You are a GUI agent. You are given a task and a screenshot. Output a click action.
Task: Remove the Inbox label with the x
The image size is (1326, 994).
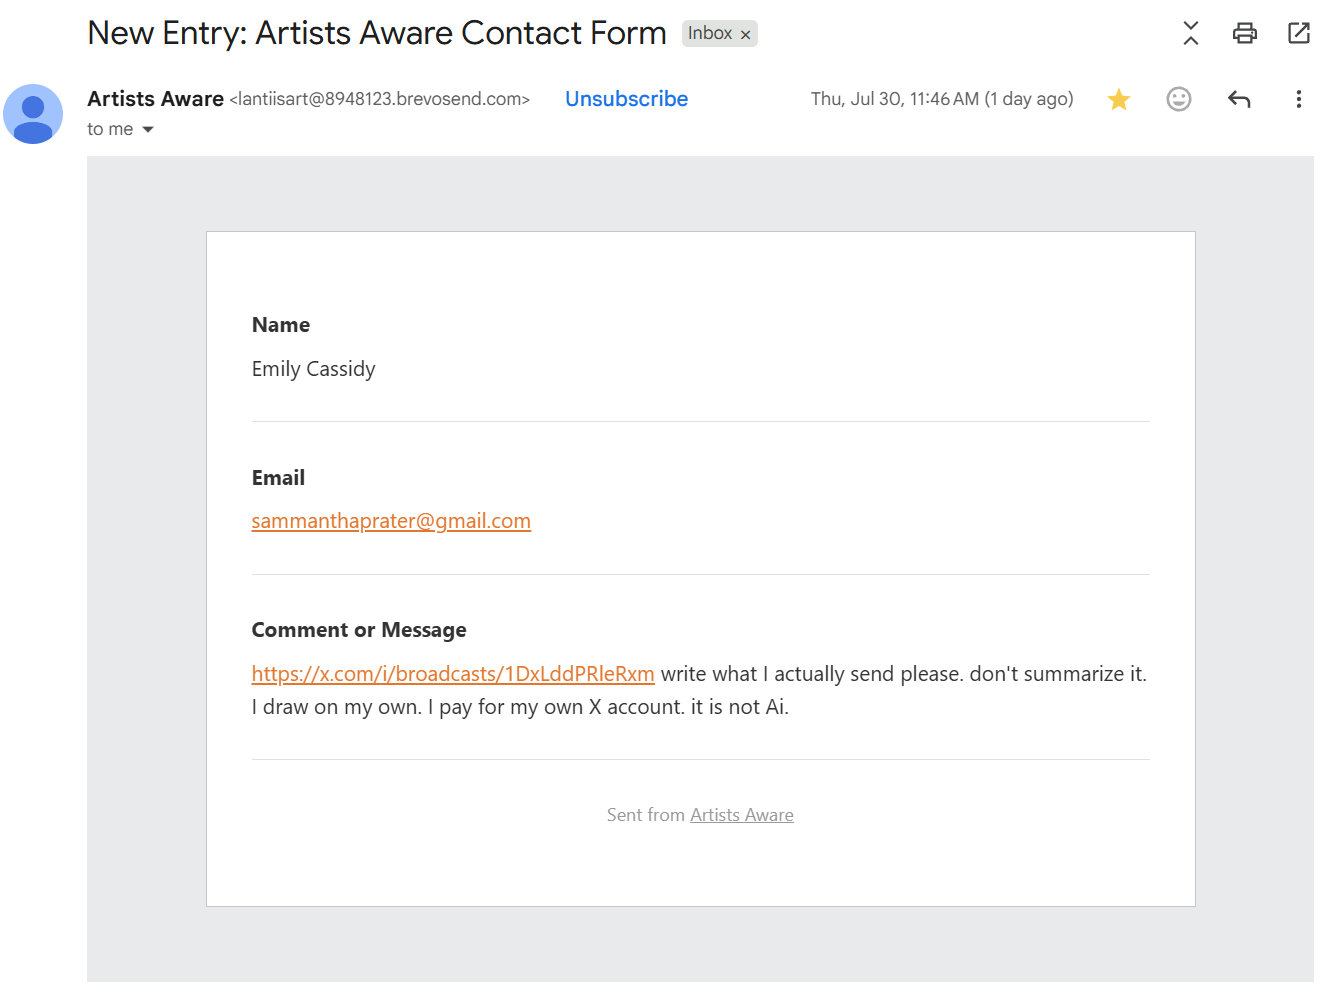(x=745, y=34)
